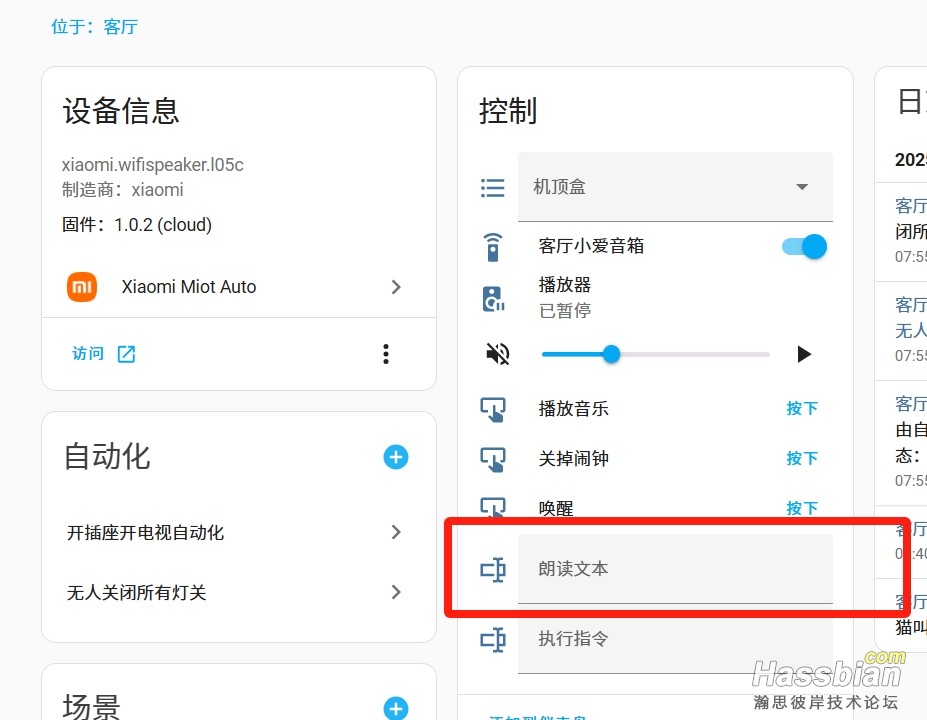This screenshot has width=927, height=720.
Task: Click the 播放音乐 label
Action: 573,408
